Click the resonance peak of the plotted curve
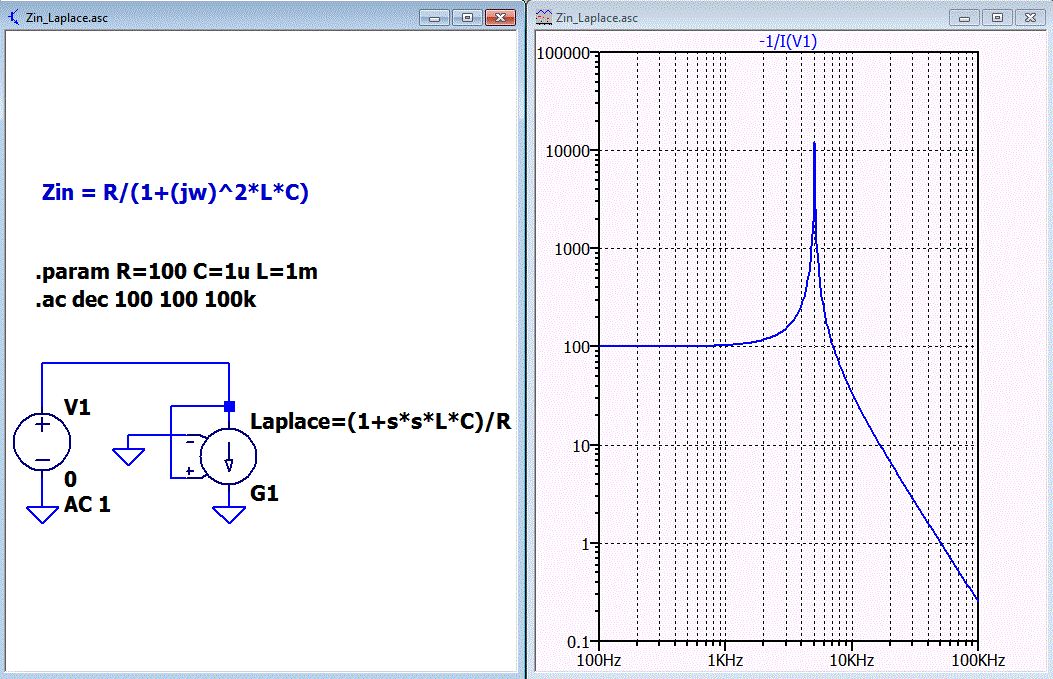 click(815, 145)
